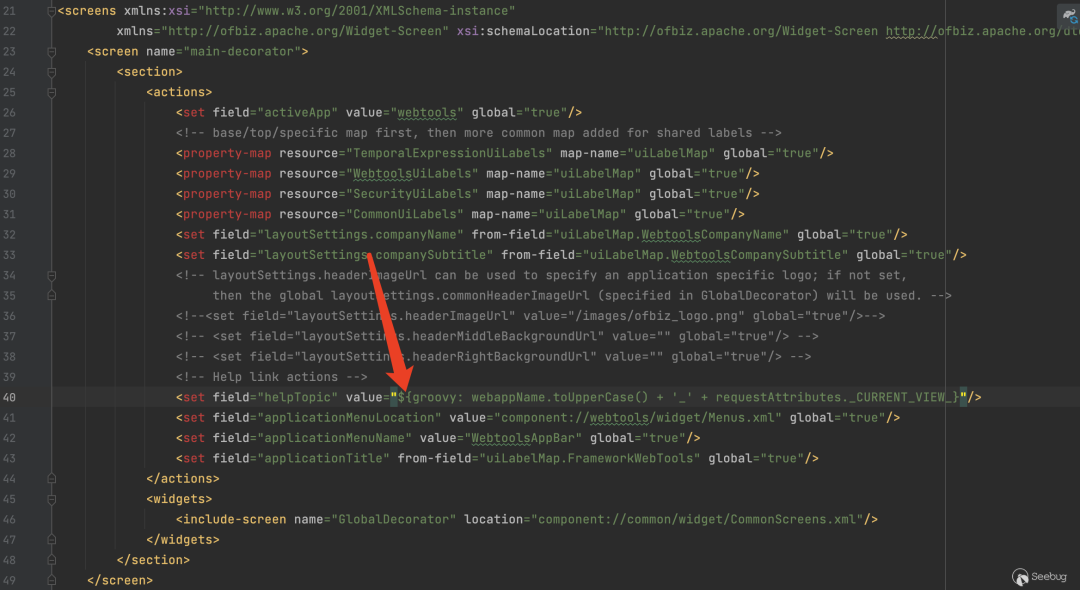Click line number 33 in the gutter

[x=9, y=255]
